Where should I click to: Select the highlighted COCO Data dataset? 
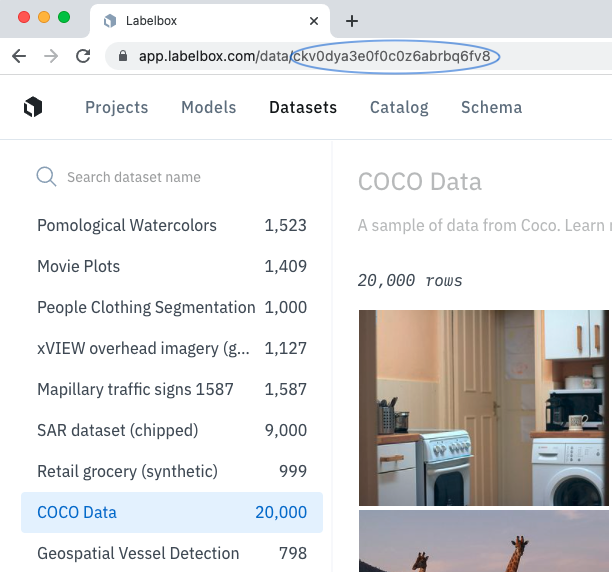pyautogui.click(x=172, y=512)
